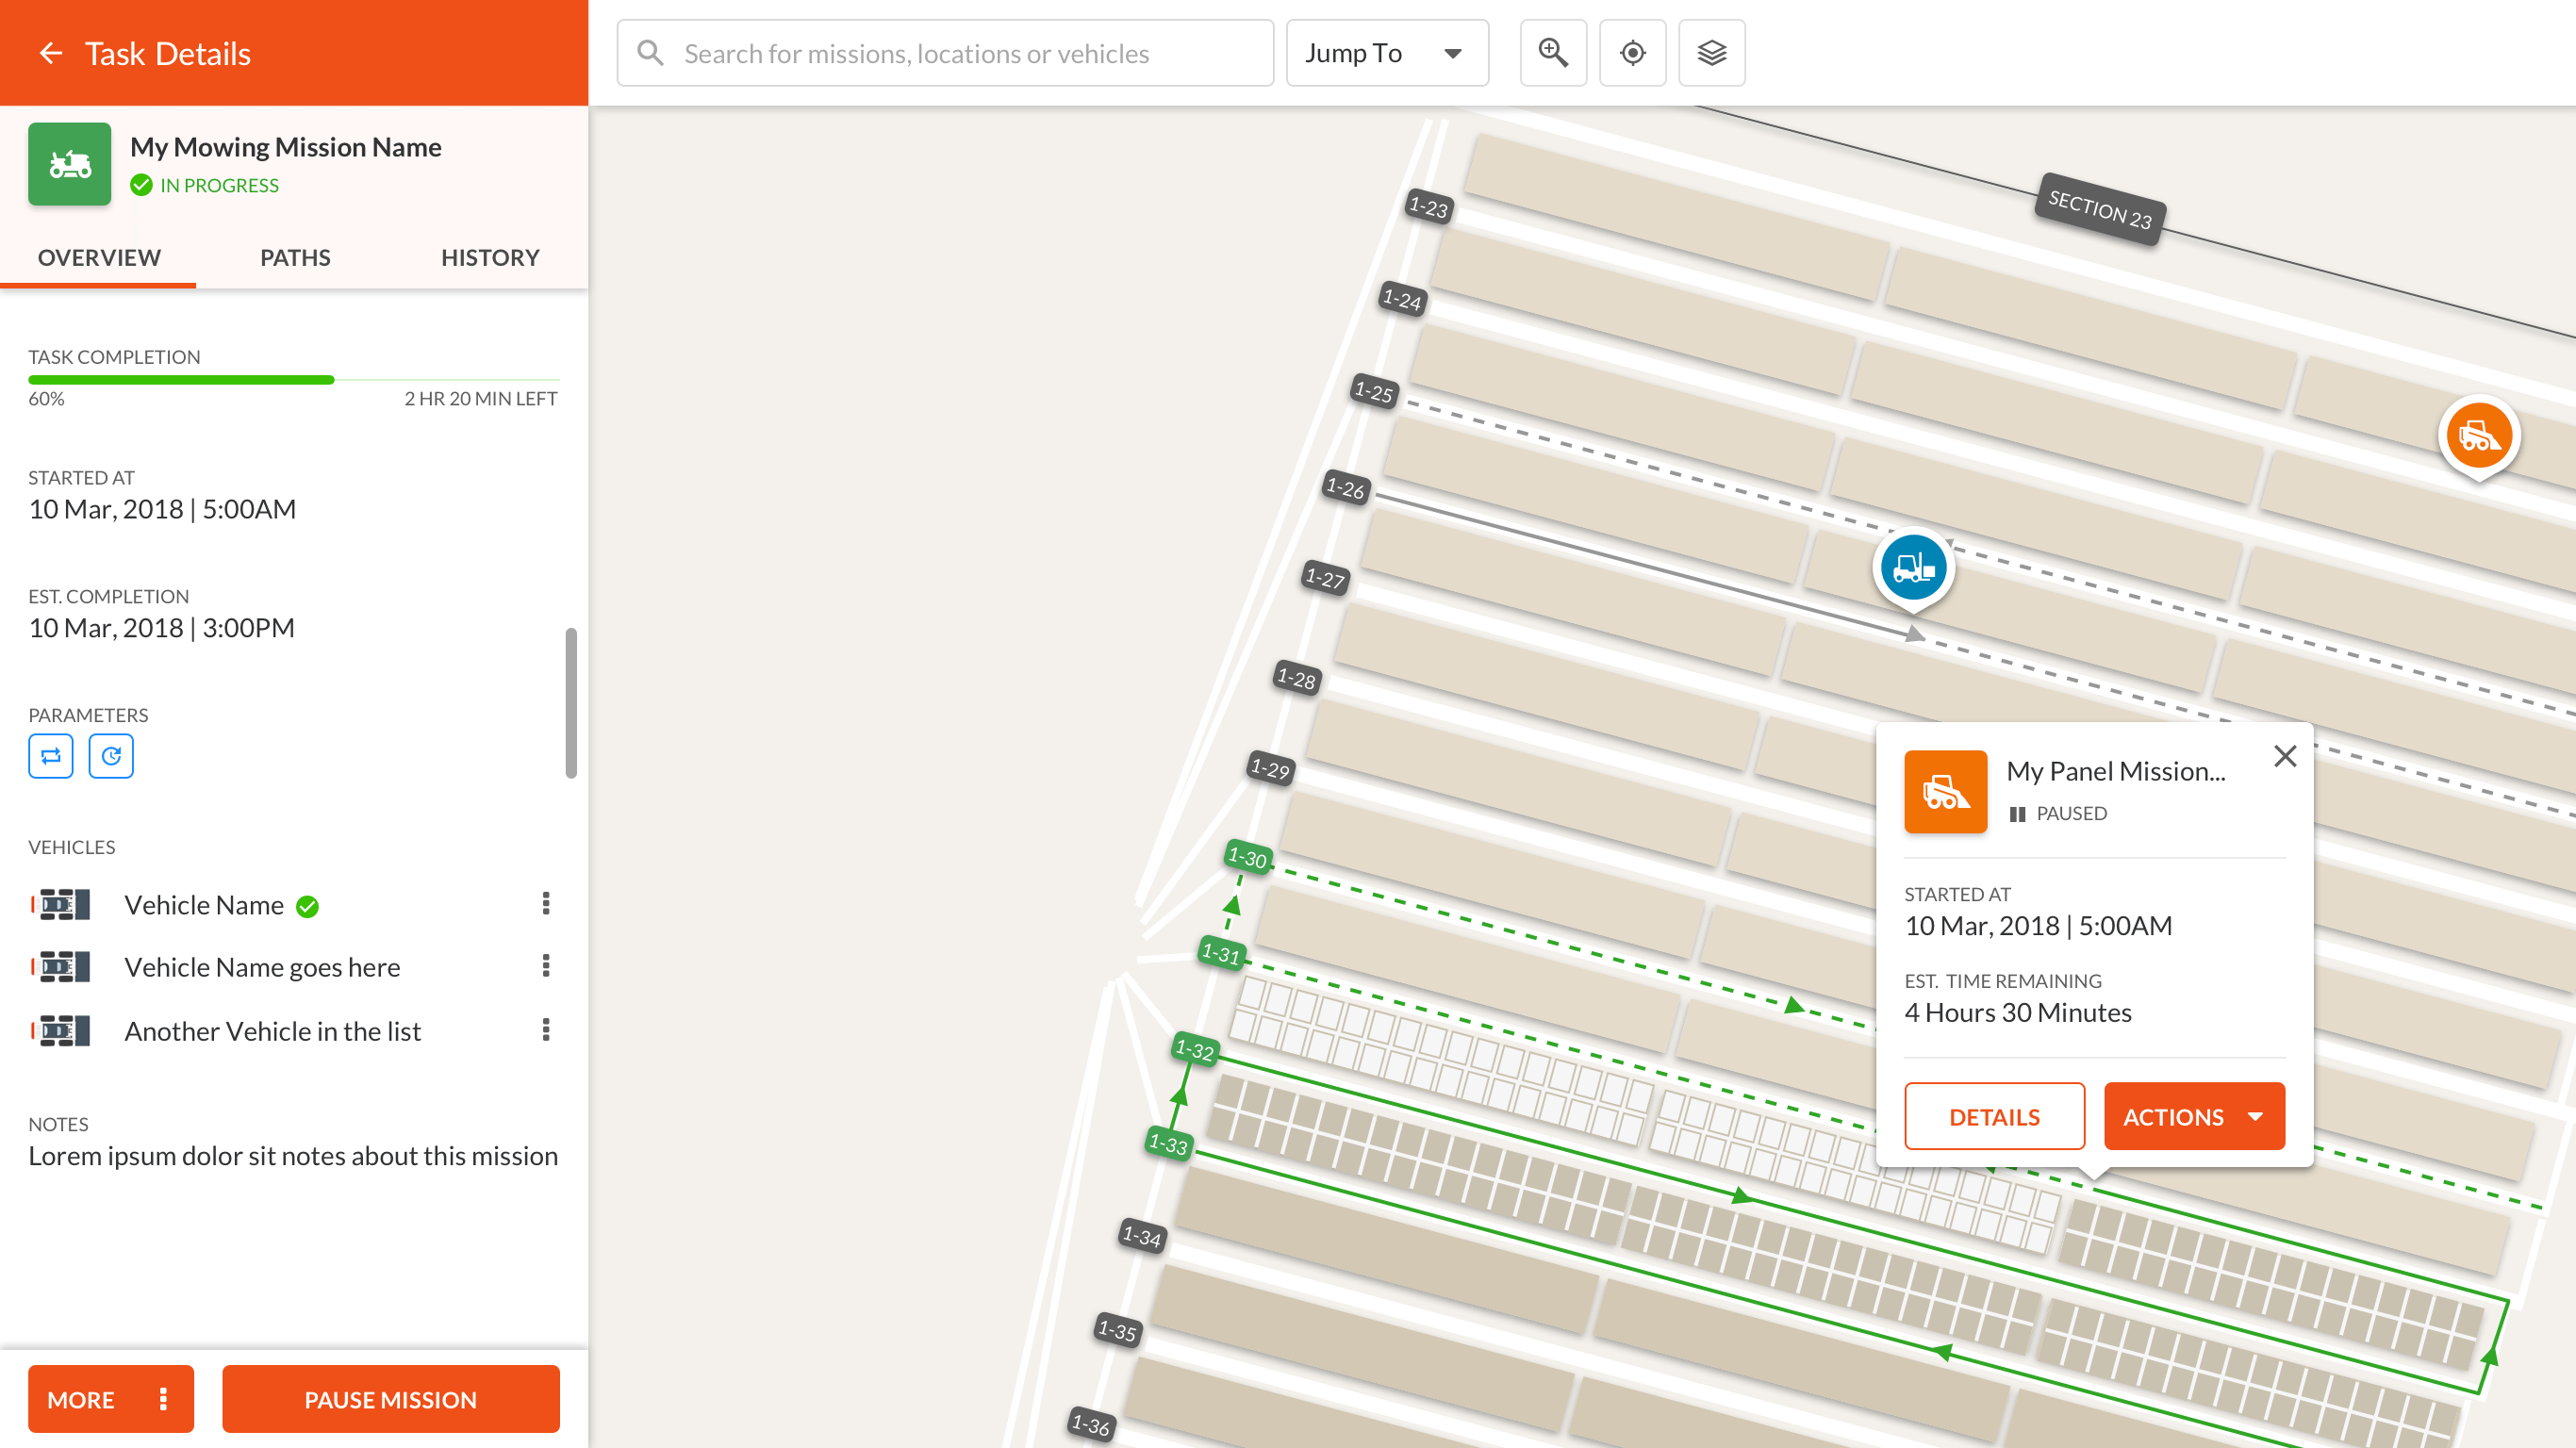
Task: Switch to the HISTORY tab
Action: point(490,257)
